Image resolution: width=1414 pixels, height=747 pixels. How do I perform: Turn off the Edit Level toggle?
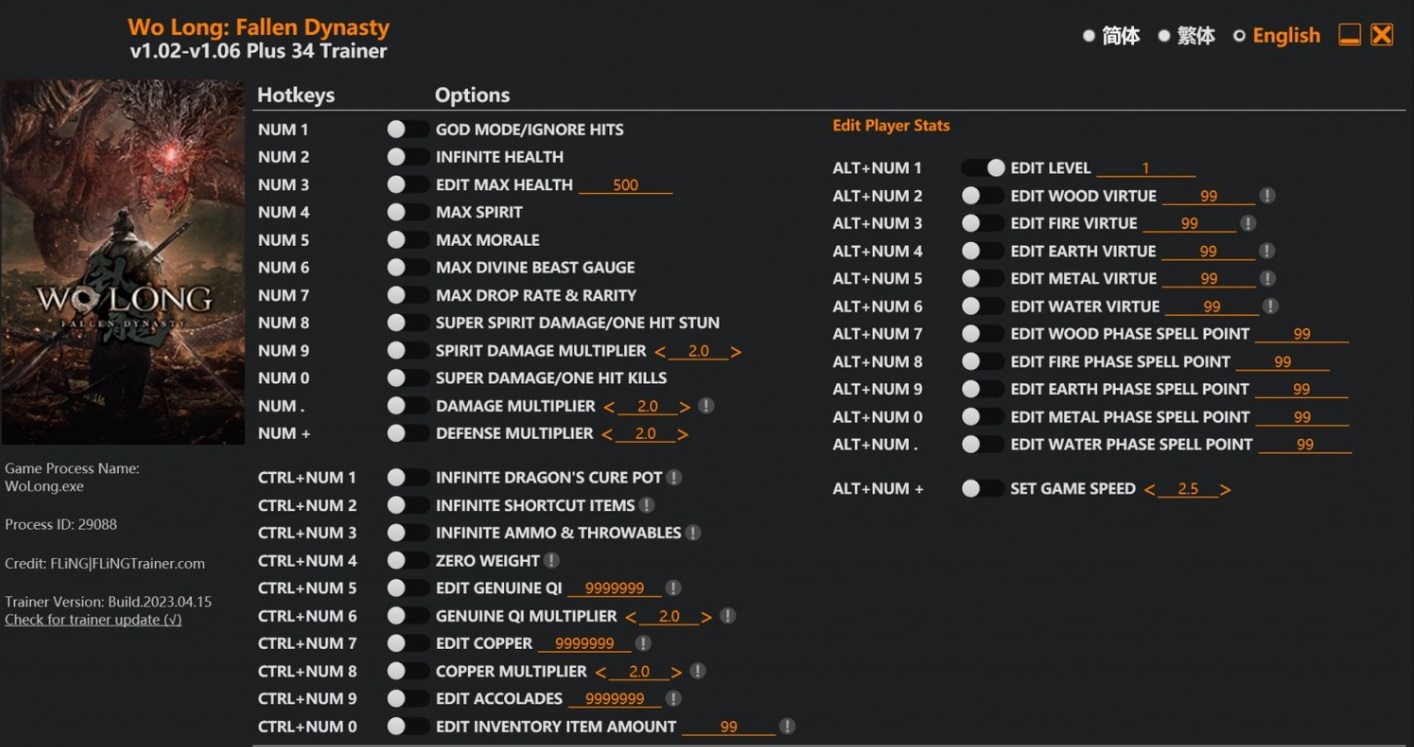tap(982, 168)
